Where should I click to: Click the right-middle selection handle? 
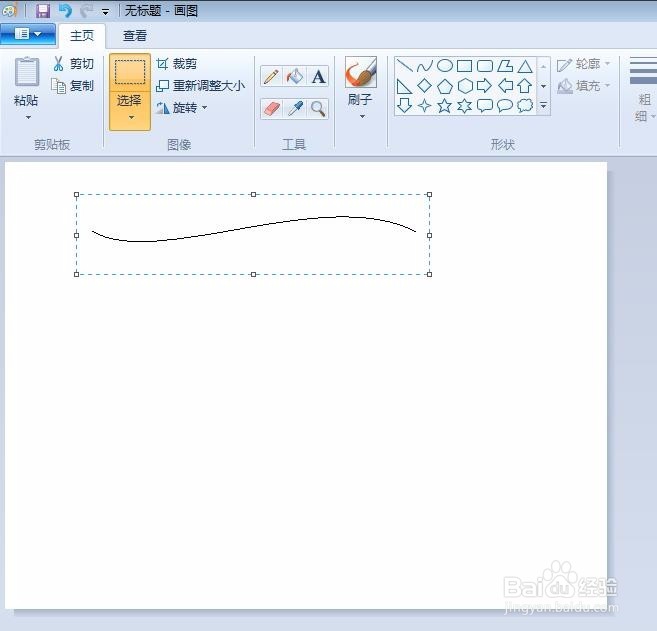point(429,235)
